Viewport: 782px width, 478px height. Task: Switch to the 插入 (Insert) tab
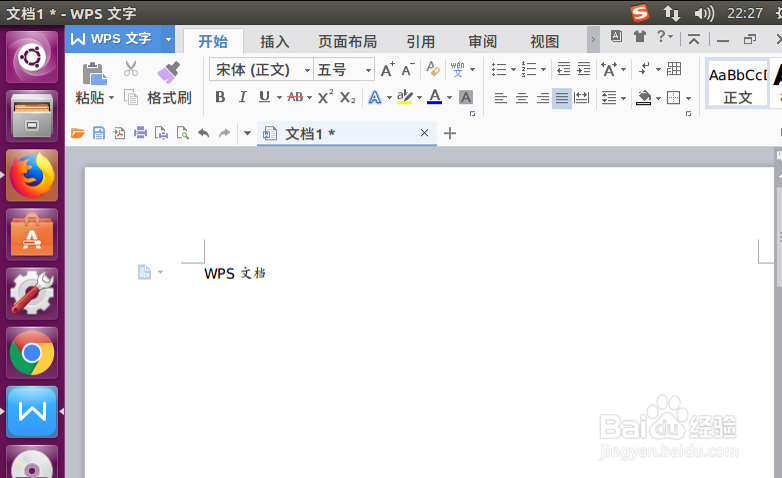coord(274,41)
